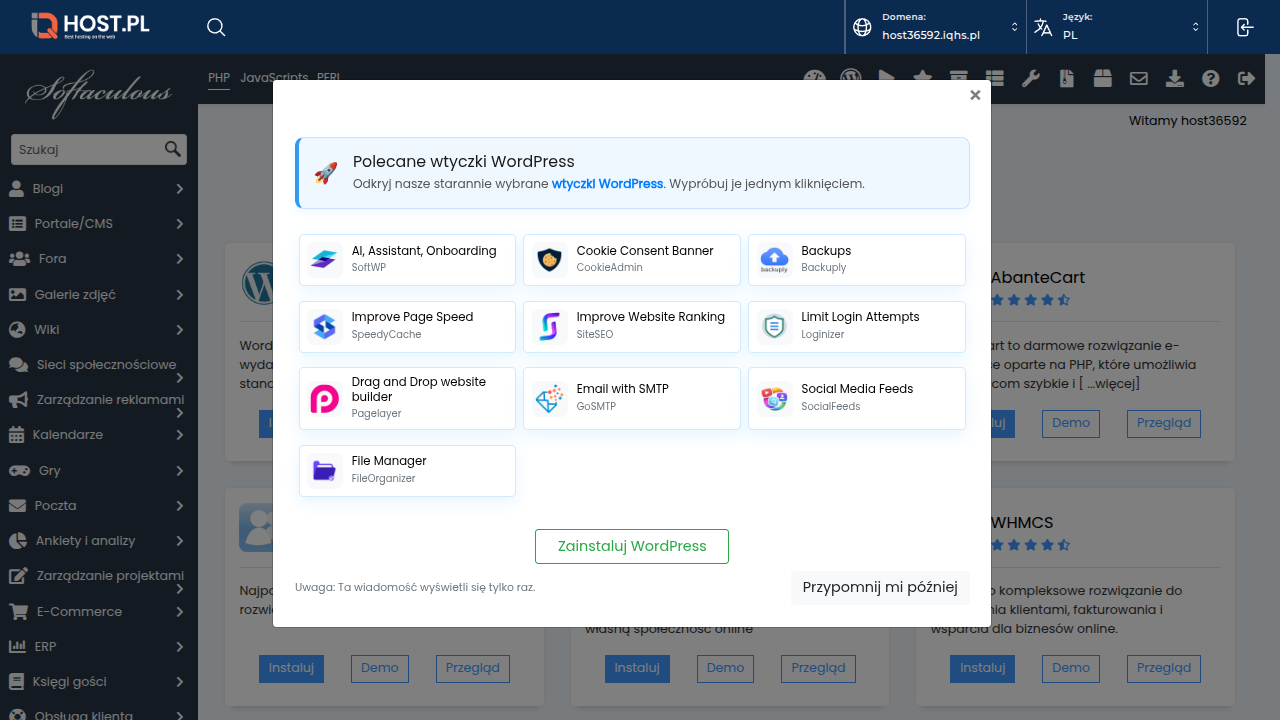1280x720 pixels.
Task: Open the FileOrganizer File Manager plugin
Action: coord(407,471)
